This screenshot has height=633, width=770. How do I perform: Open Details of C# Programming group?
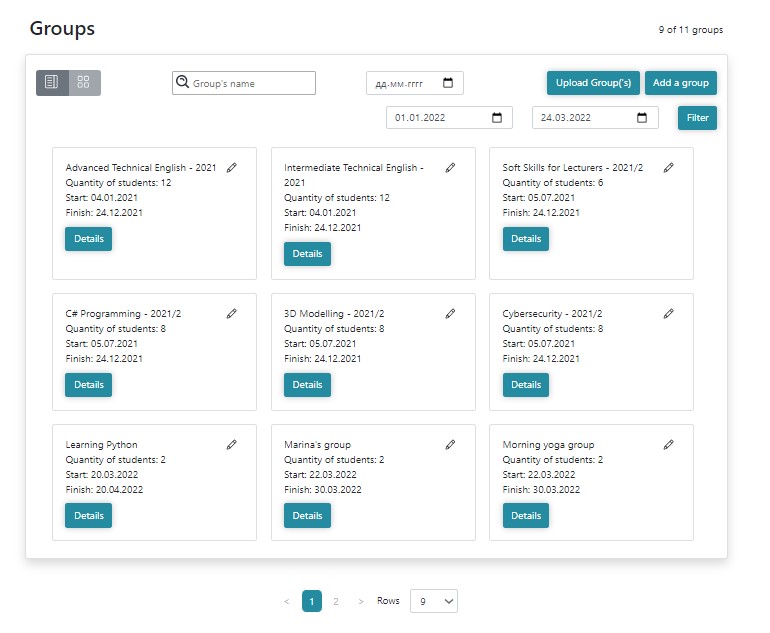(88, 385)
